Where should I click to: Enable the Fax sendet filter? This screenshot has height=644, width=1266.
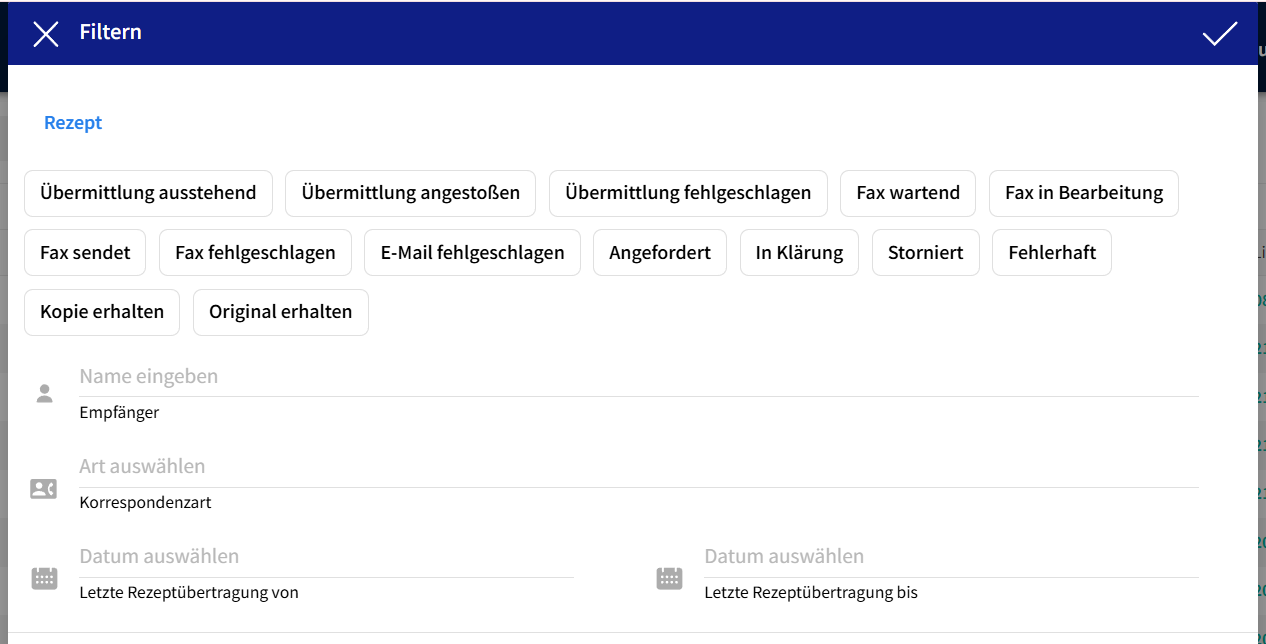click(85, 253)
